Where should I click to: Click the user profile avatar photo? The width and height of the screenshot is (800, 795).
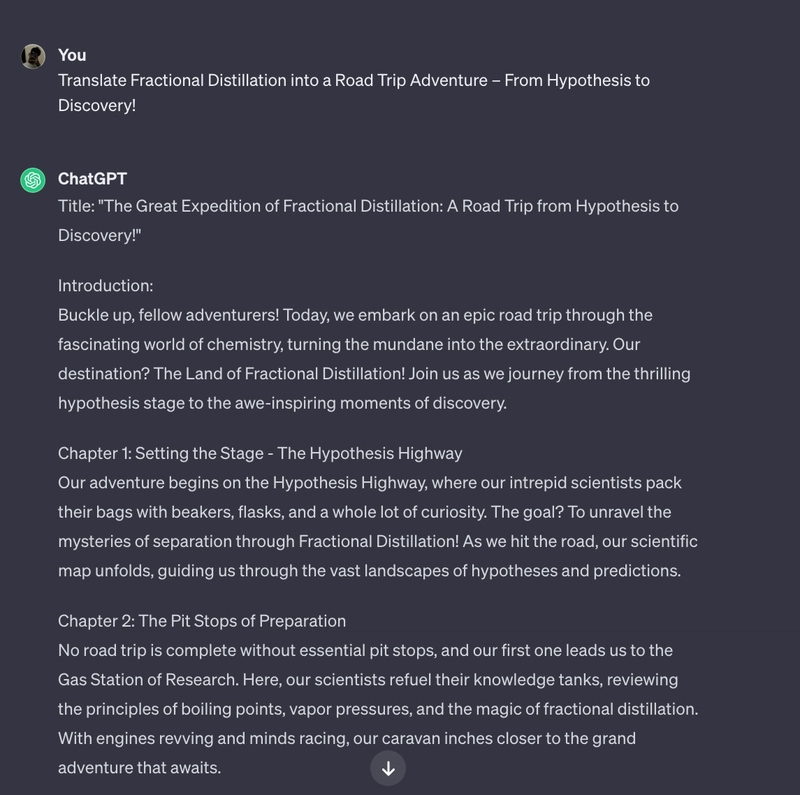click(33, 56)
